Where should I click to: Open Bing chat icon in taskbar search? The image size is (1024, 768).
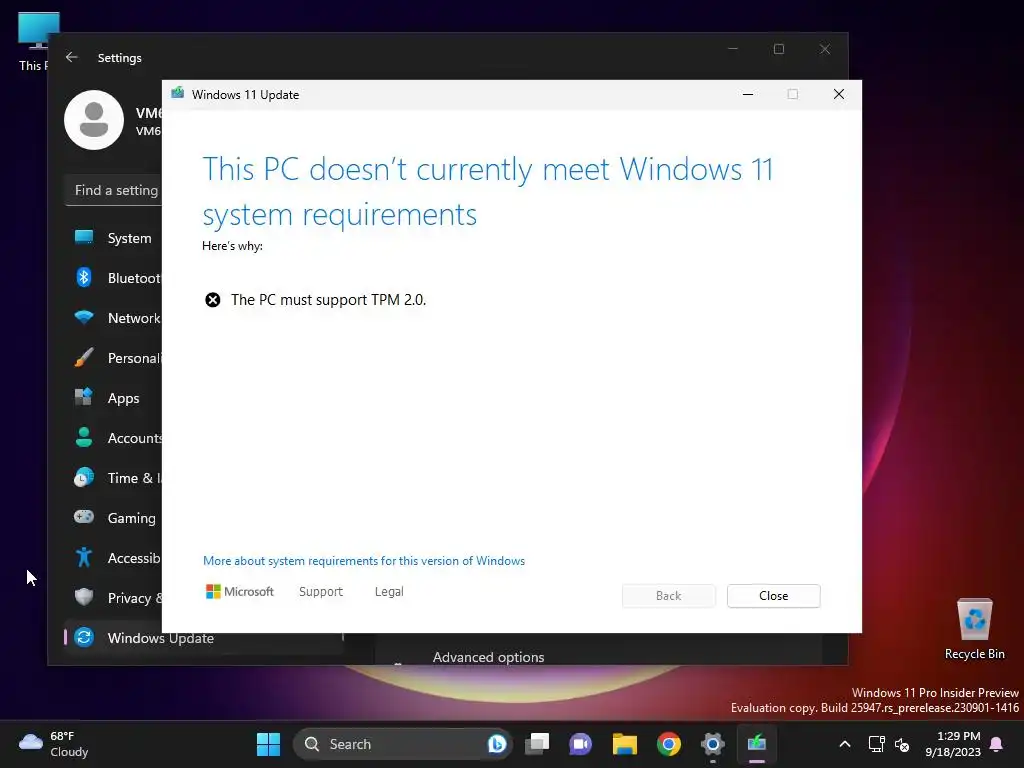click(496, 744)
